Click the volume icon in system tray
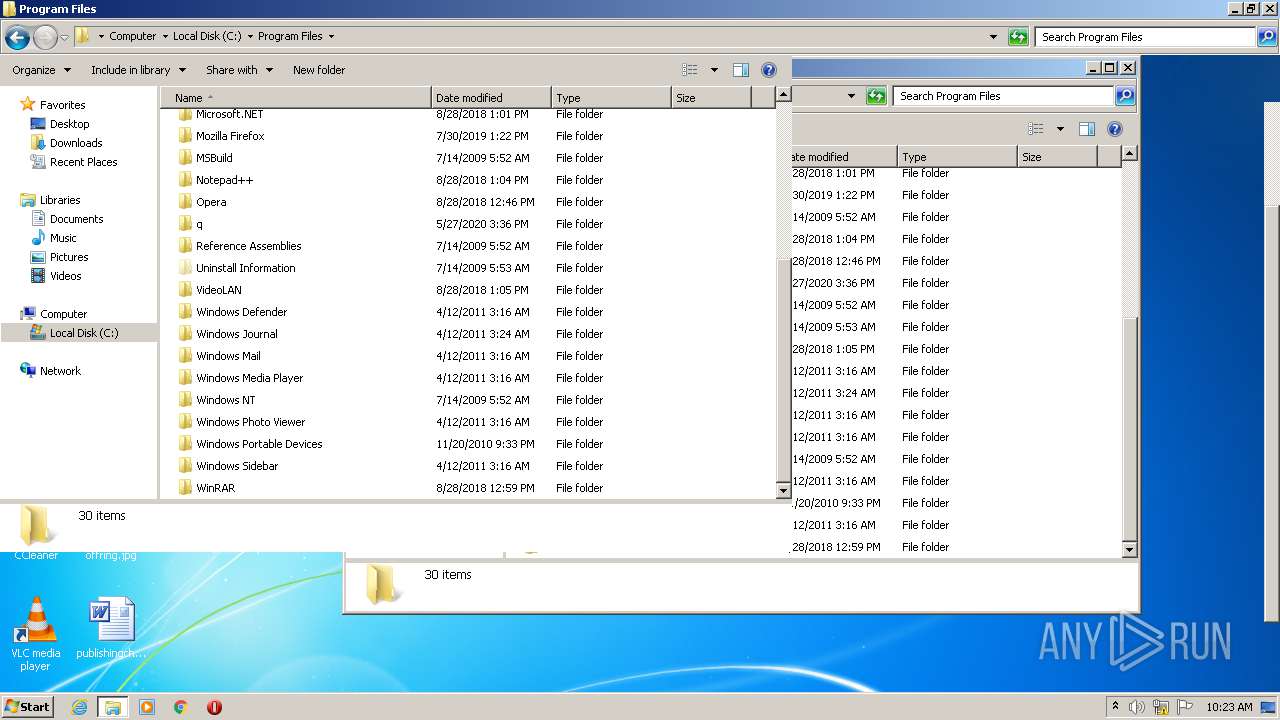This screenshot has width=1280, height=720. tap(1137, 707)
